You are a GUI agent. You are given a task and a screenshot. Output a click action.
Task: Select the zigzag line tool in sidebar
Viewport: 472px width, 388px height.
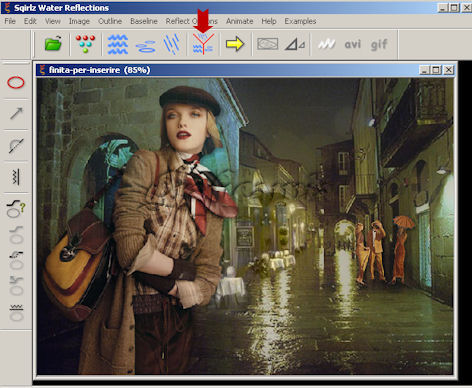[16, 177]
